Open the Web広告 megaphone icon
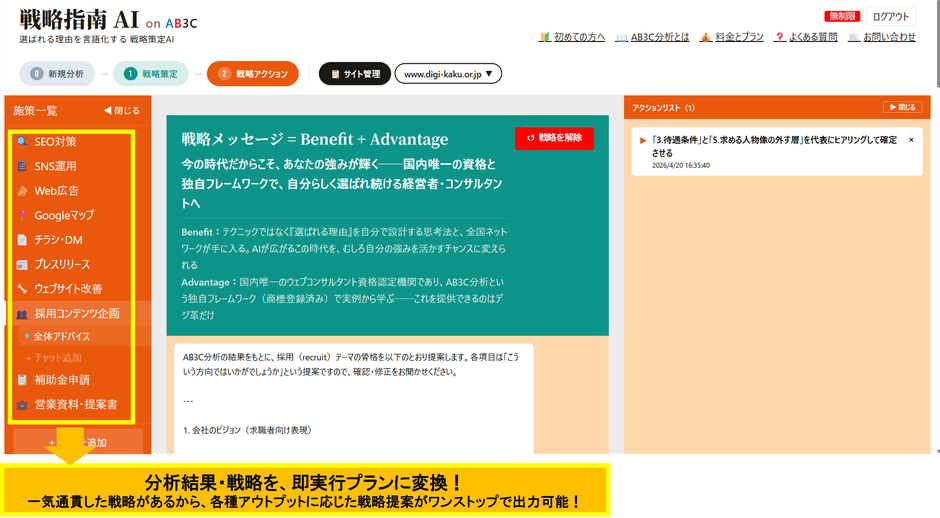Viewport: 940px width, 518px height. pos(22,191)
